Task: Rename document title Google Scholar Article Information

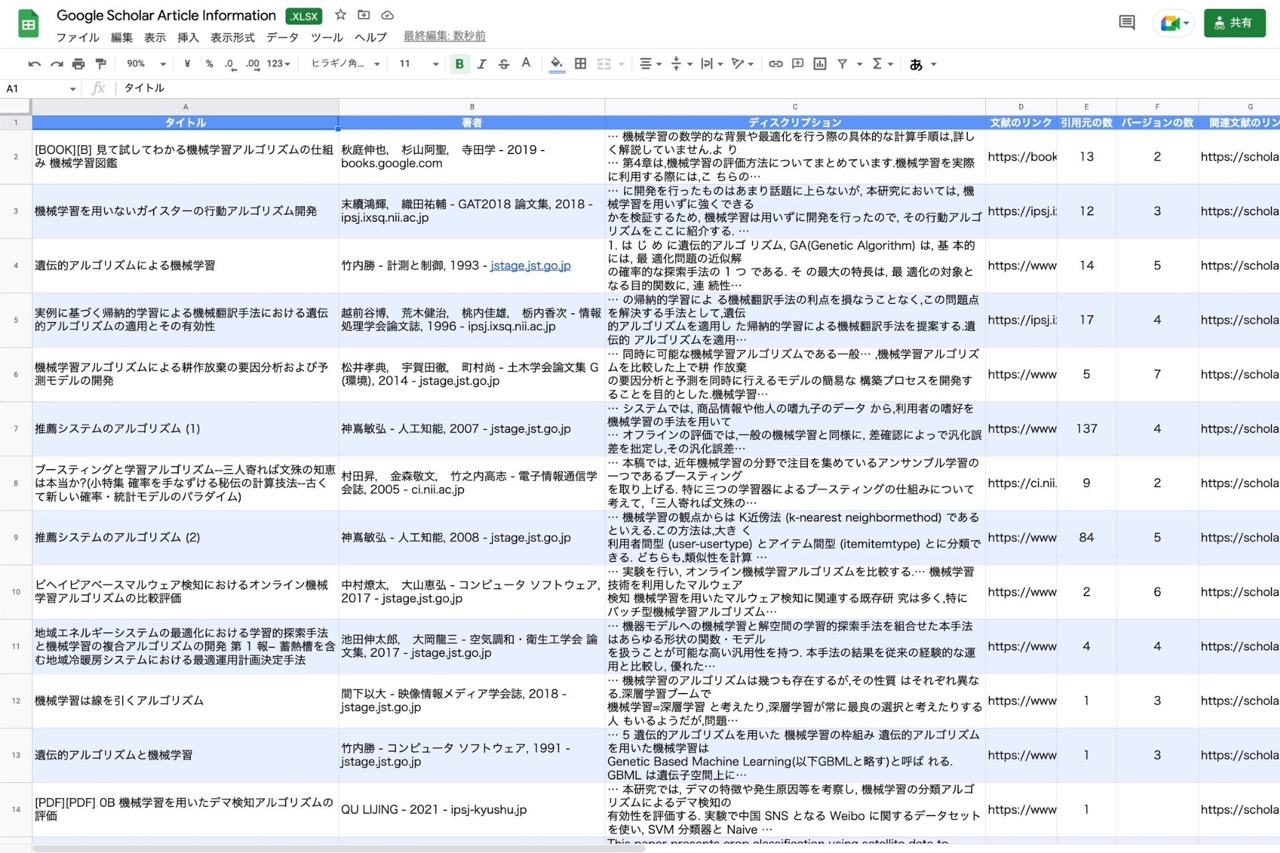Action: tap(166, 15)
